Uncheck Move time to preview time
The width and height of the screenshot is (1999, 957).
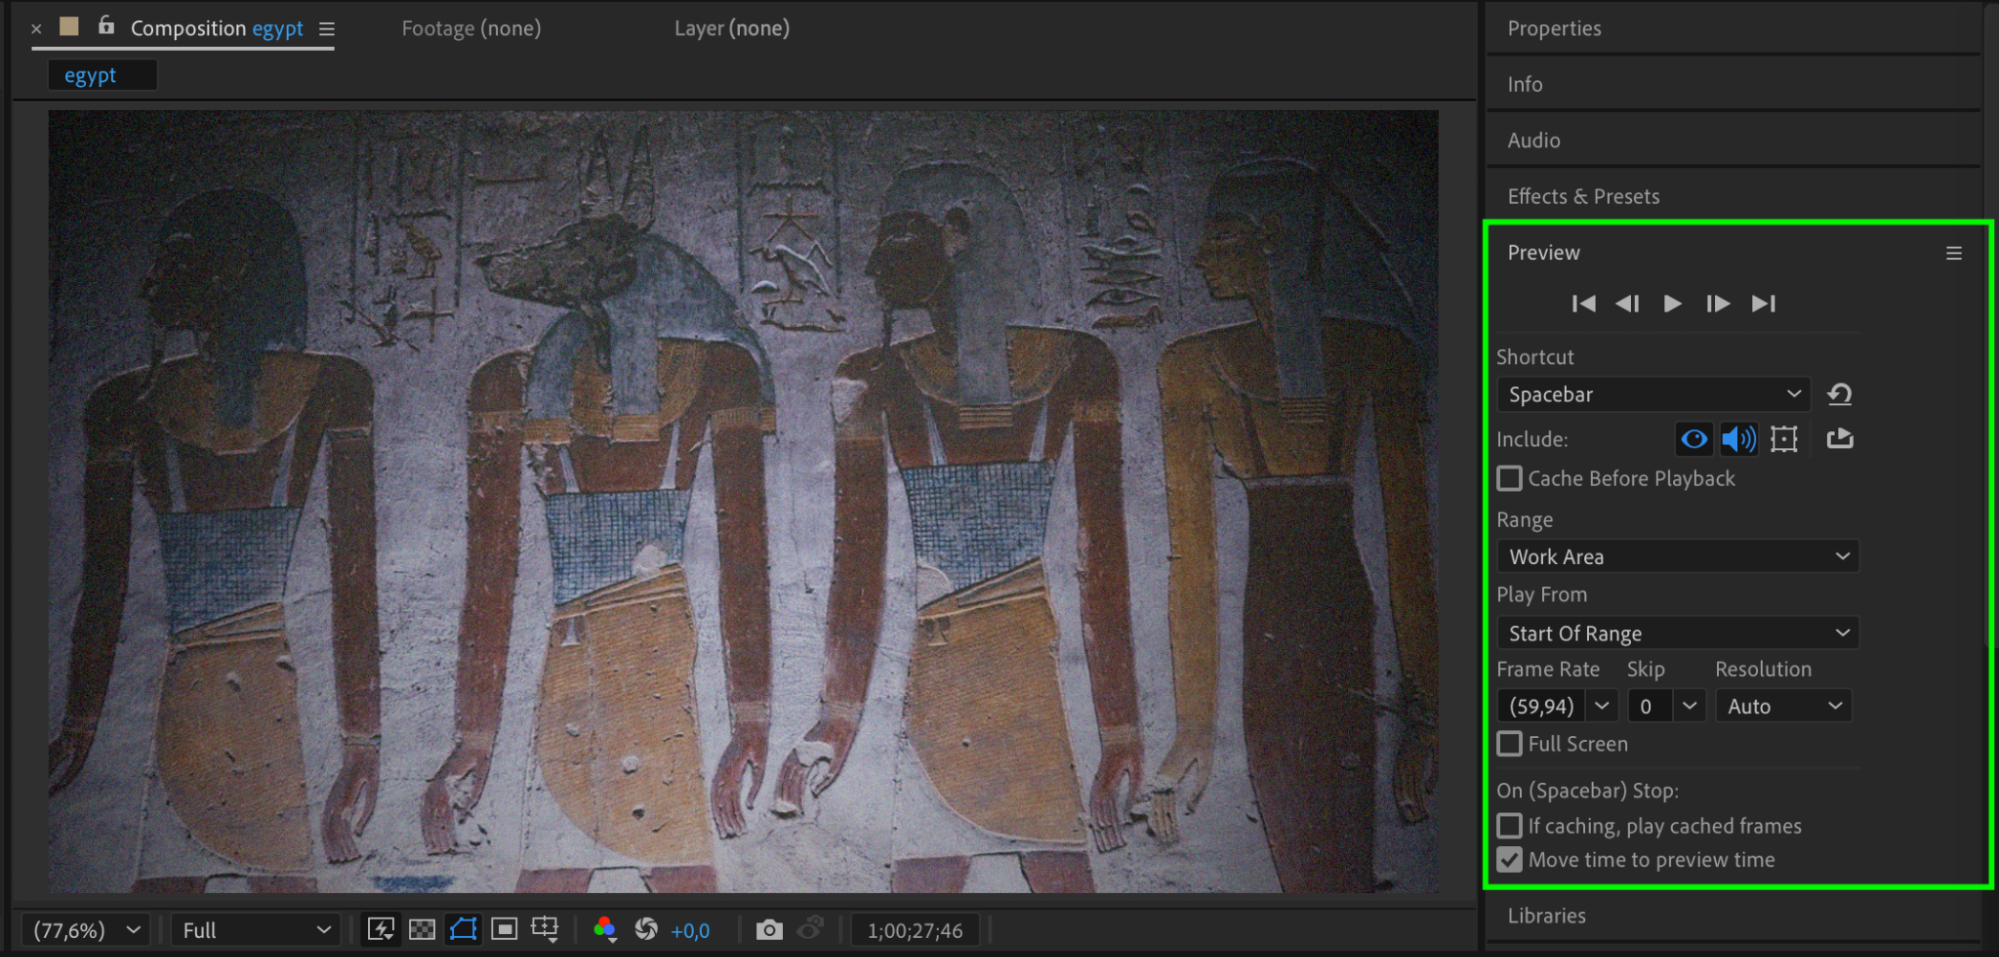point(1510,860)
